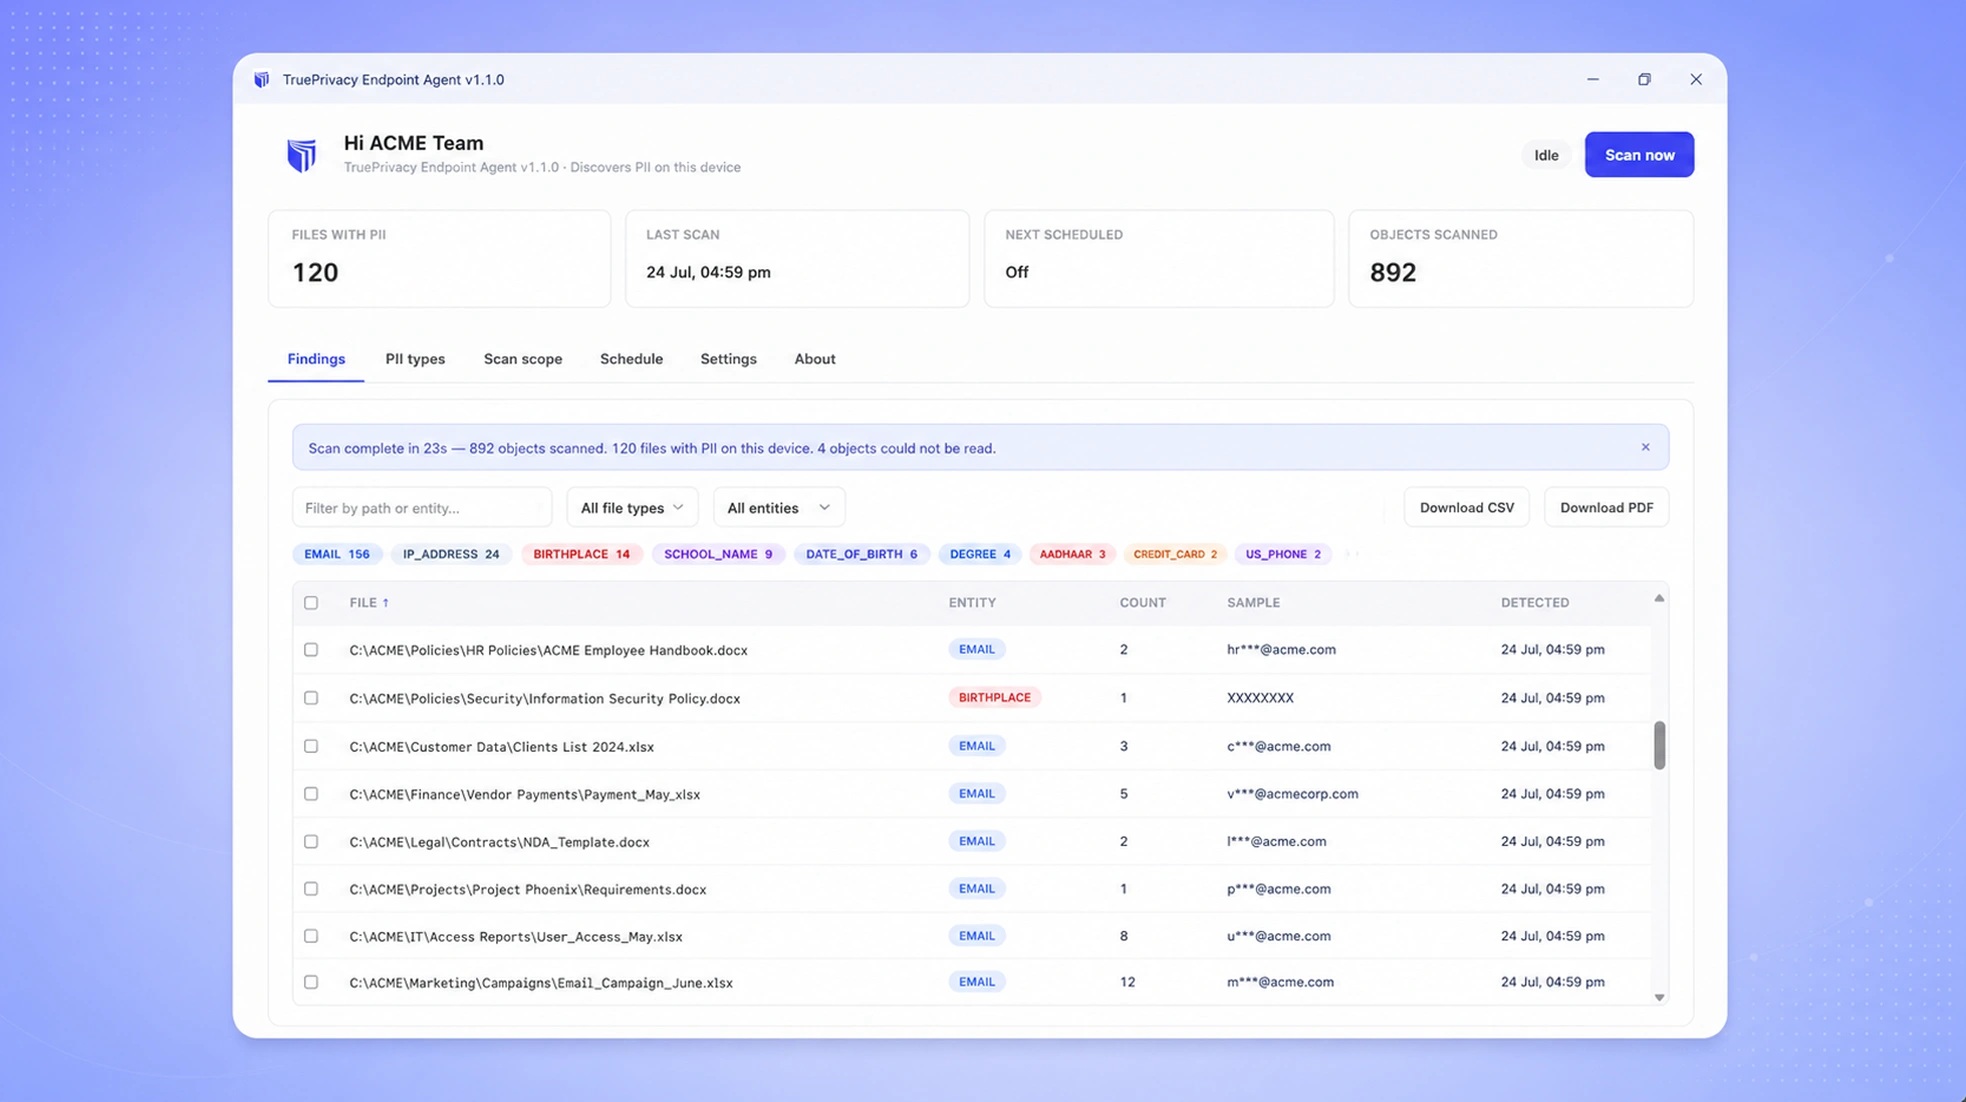
Task: Filter by US_PHONE 2 chip
Action: [x=1283, y=554]
